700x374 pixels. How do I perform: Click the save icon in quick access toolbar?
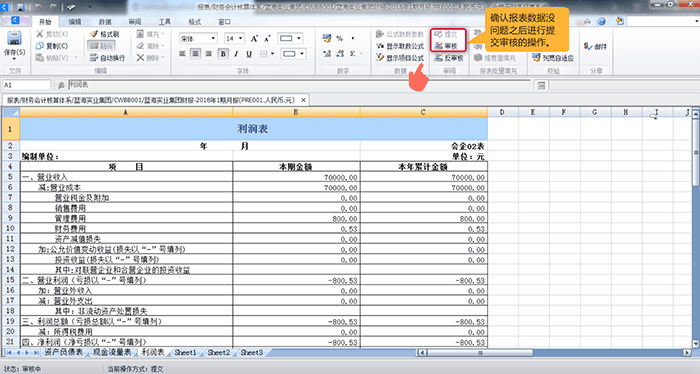pos(20,7)
